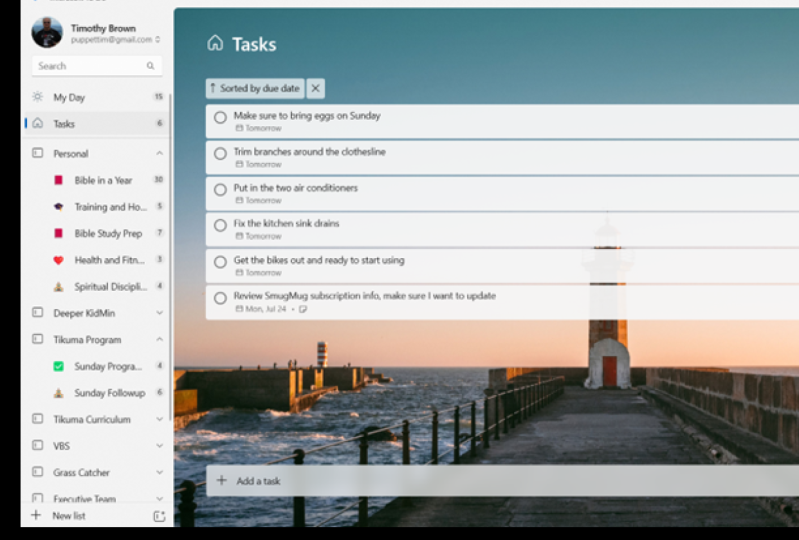Click the group icon for Tikuma Curriculum
Screen dimensions: 799x540
click(38, 419)
